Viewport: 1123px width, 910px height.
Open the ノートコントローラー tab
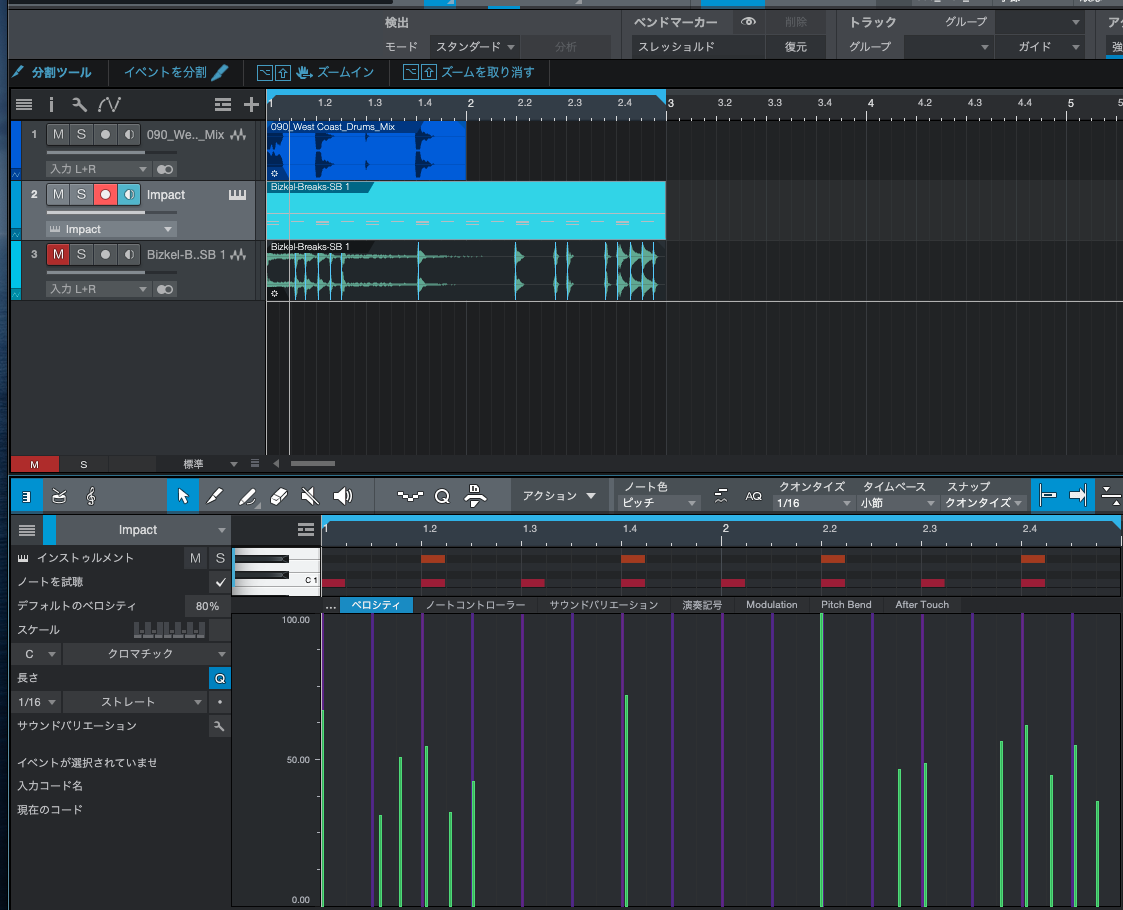pos(475,605)
